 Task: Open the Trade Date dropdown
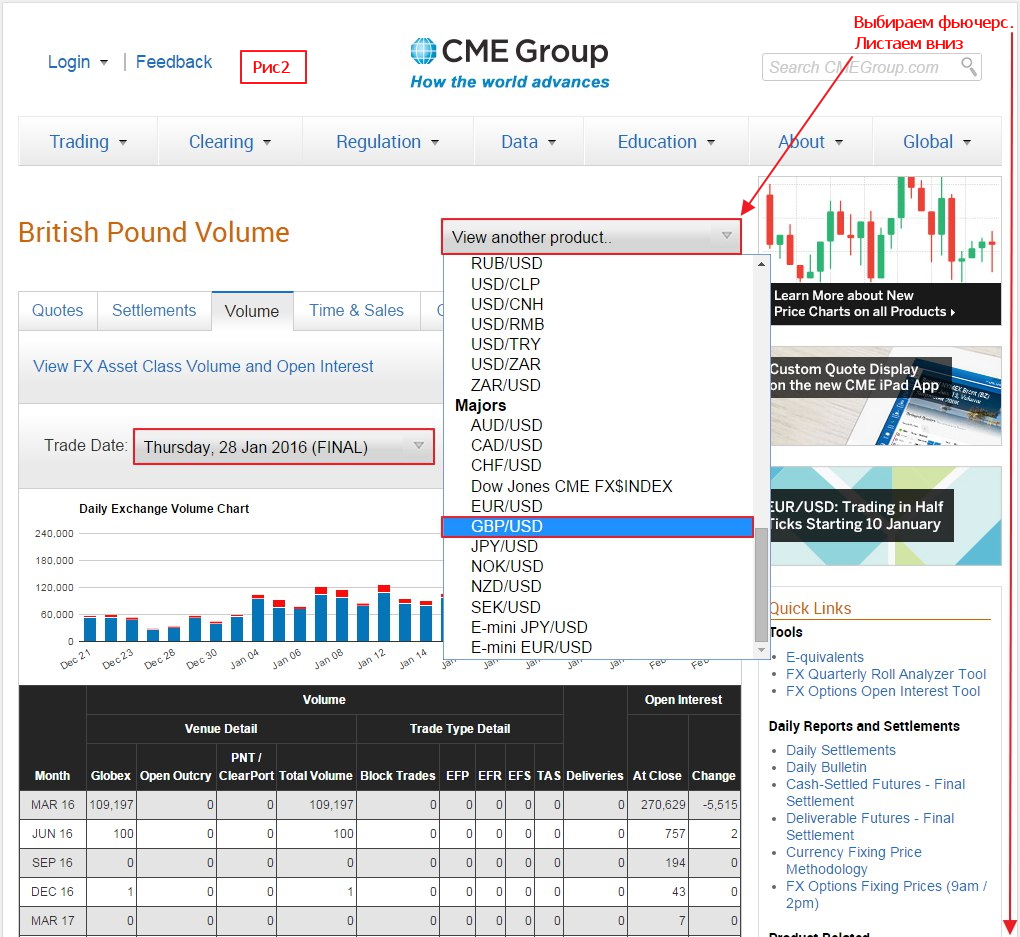284,447
